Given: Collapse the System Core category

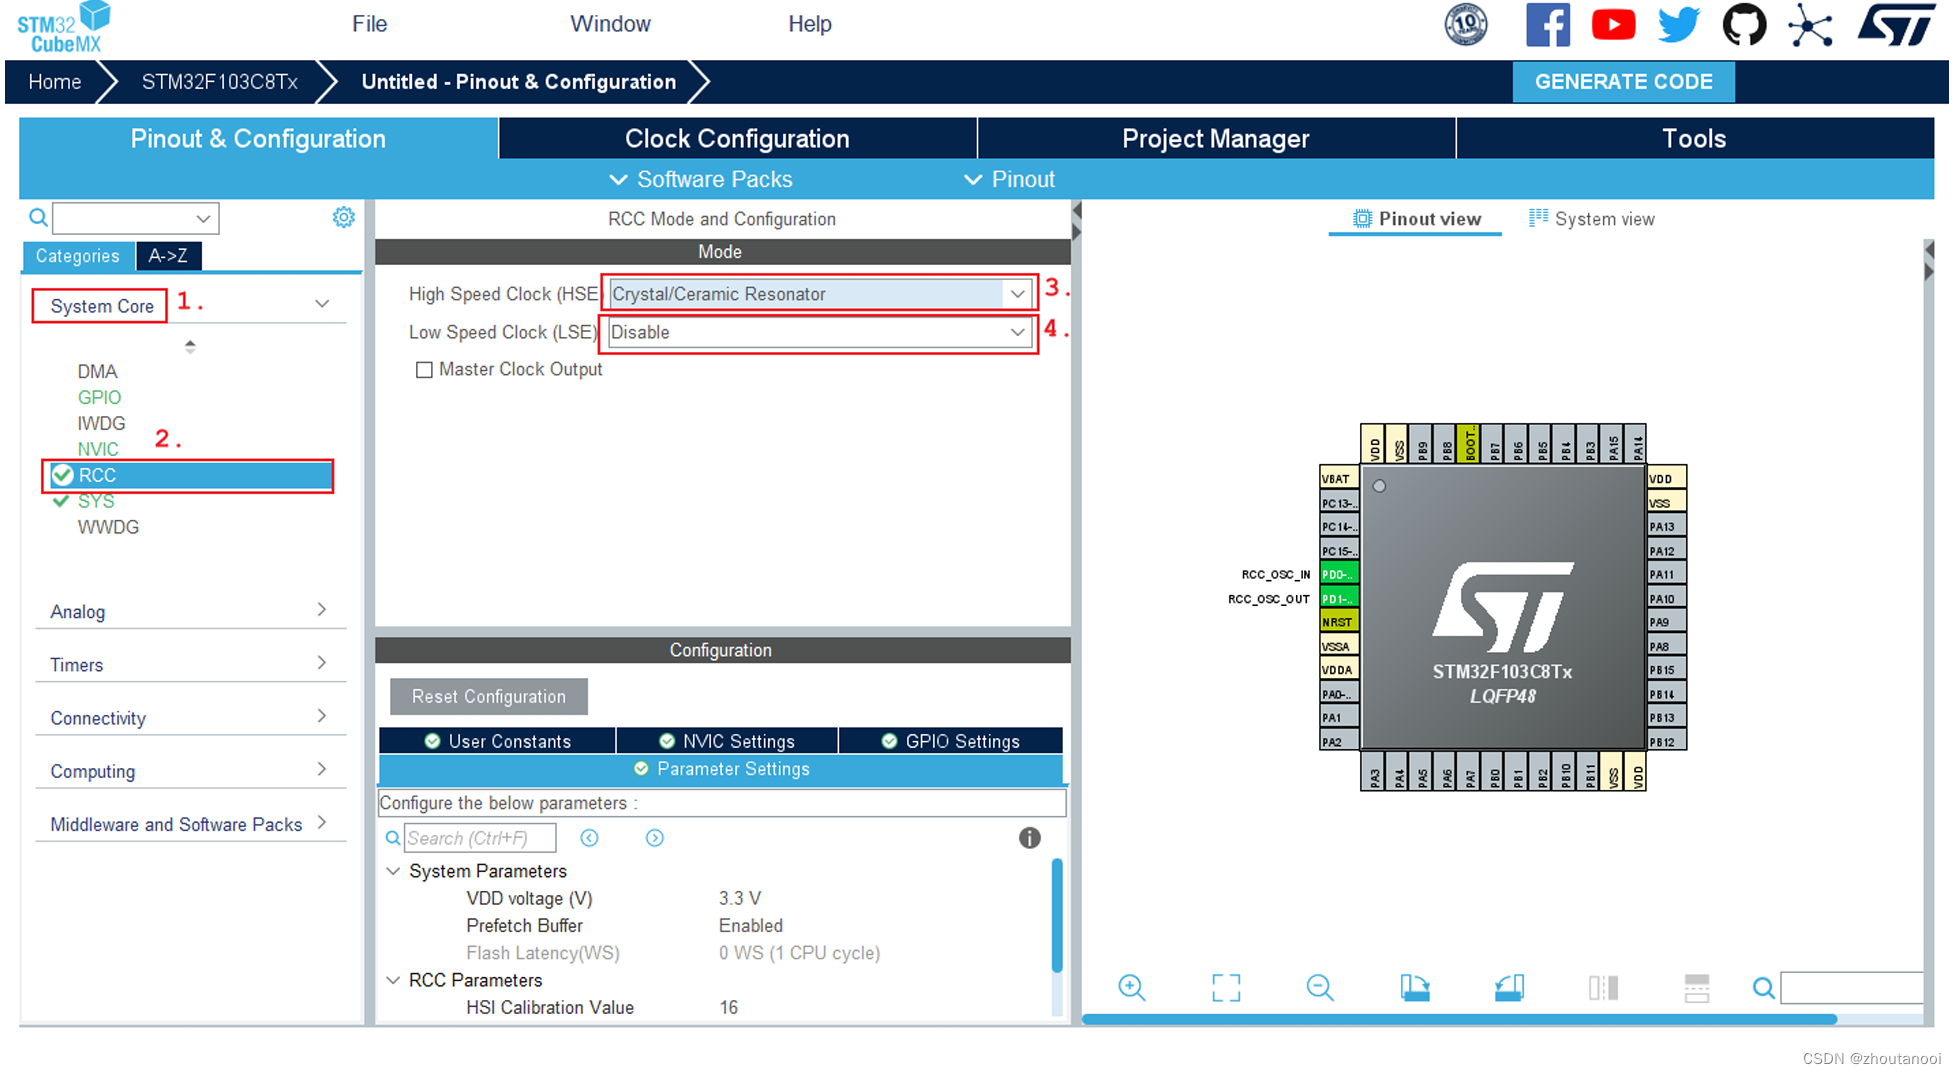Looking at the screenshot, I should (x=322, y=303).
